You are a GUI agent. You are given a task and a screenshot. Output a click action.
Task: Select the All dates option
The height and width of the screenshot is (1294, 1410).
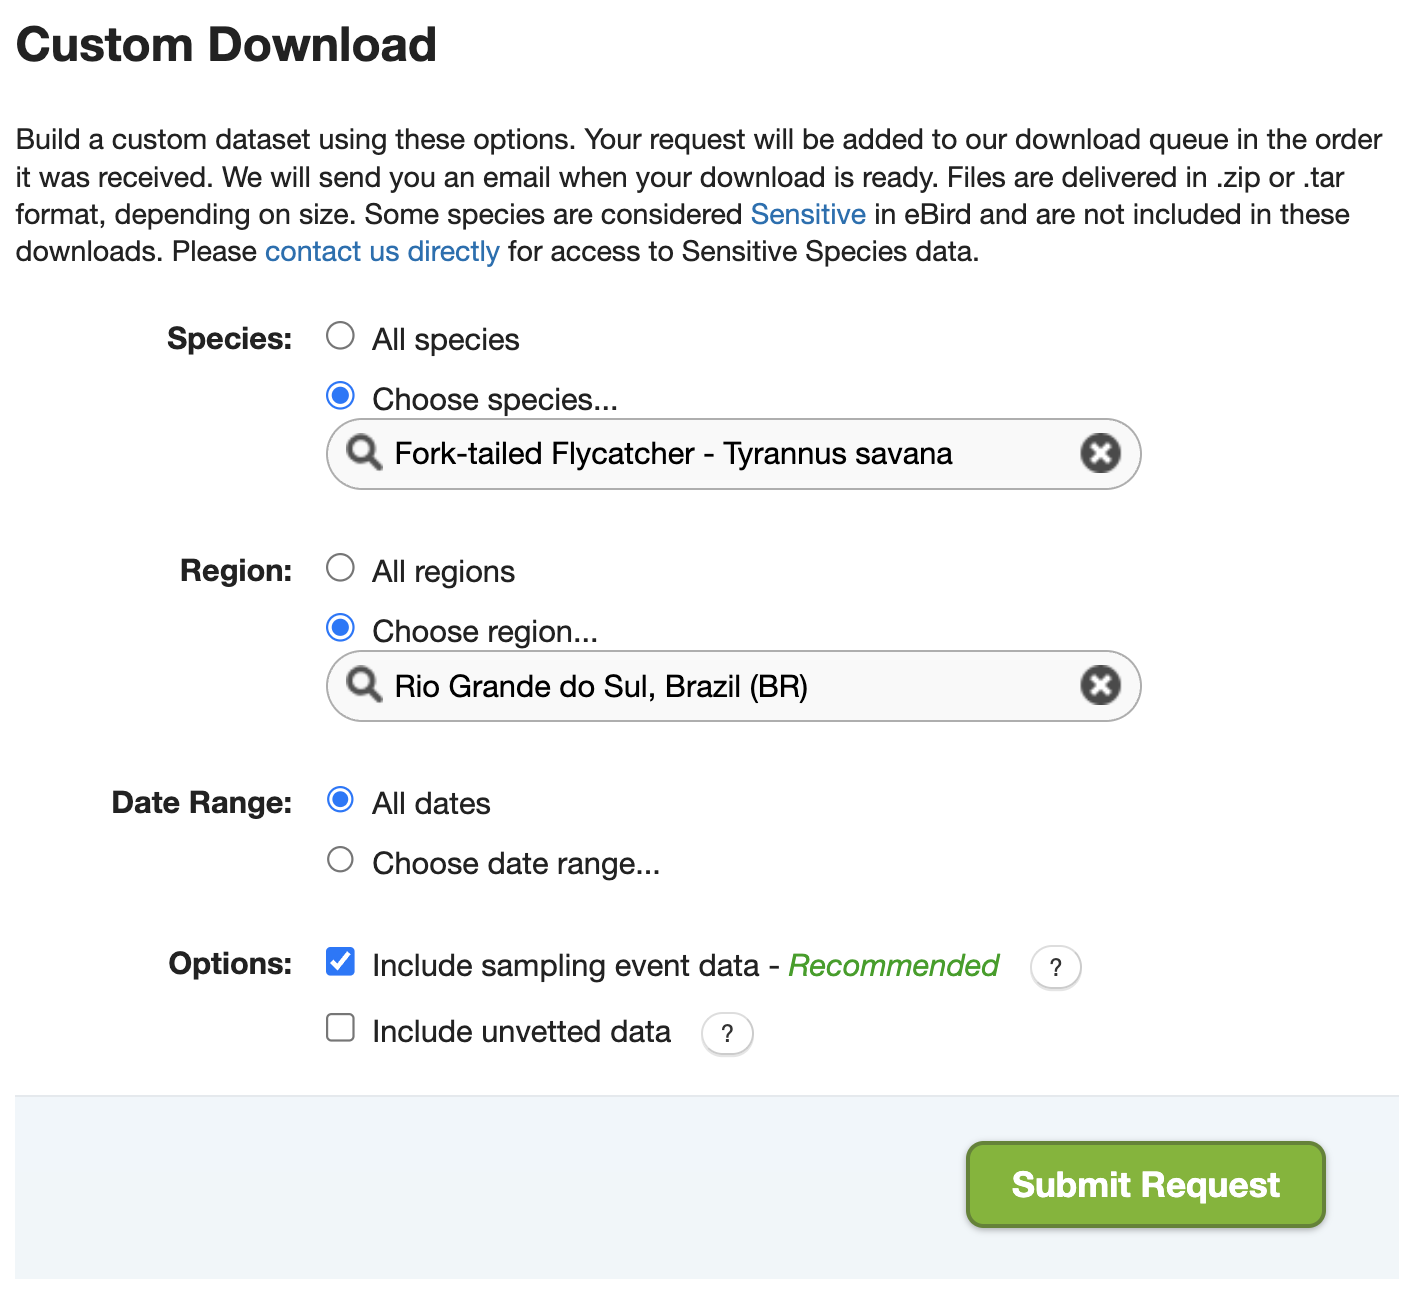[341, 800]
